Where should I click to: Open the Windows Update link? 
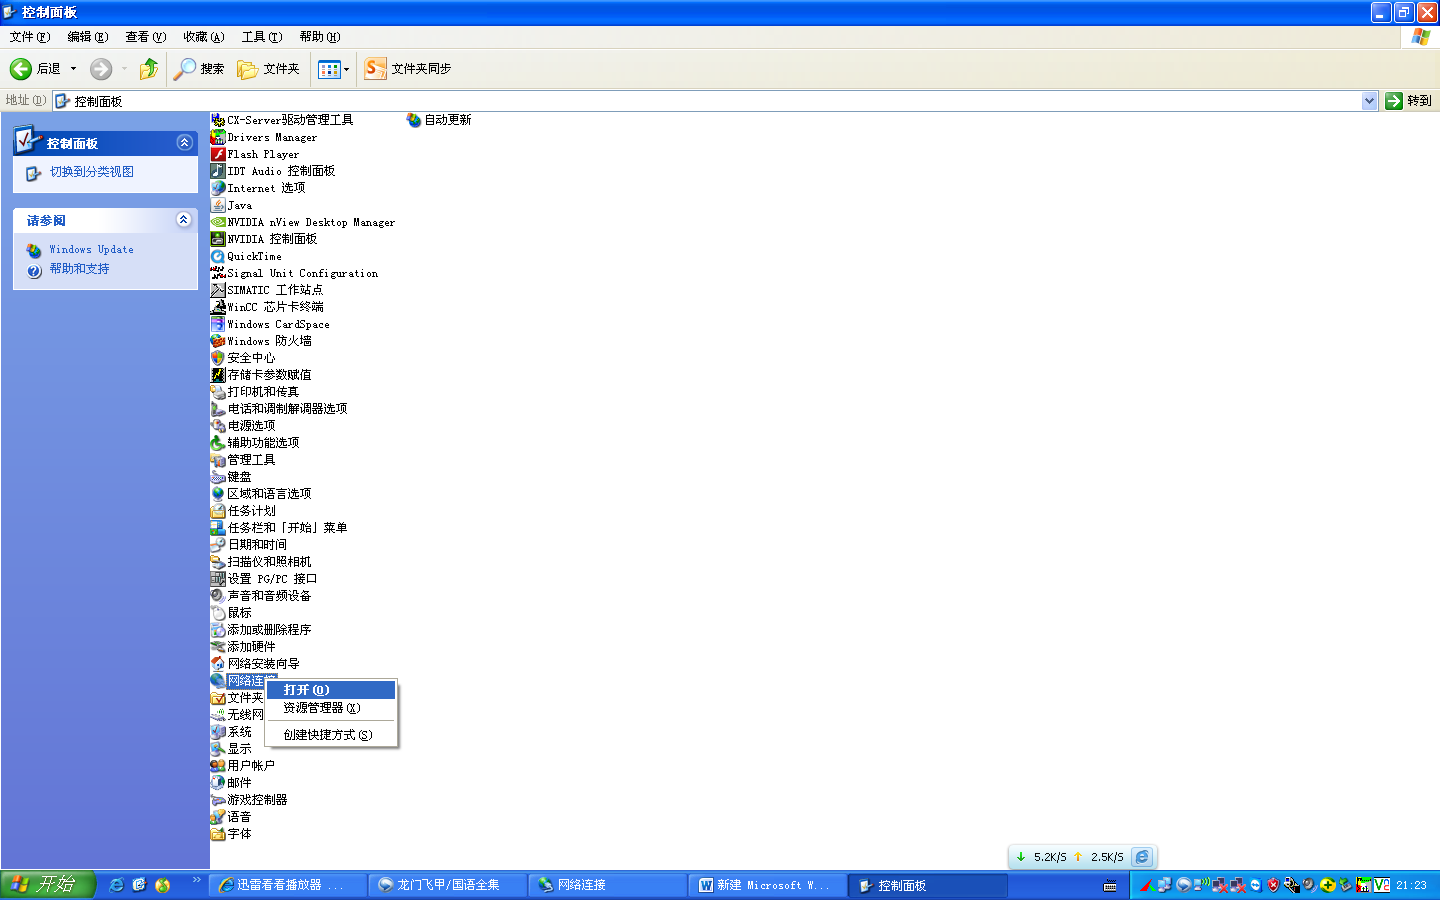pos(91,250)
